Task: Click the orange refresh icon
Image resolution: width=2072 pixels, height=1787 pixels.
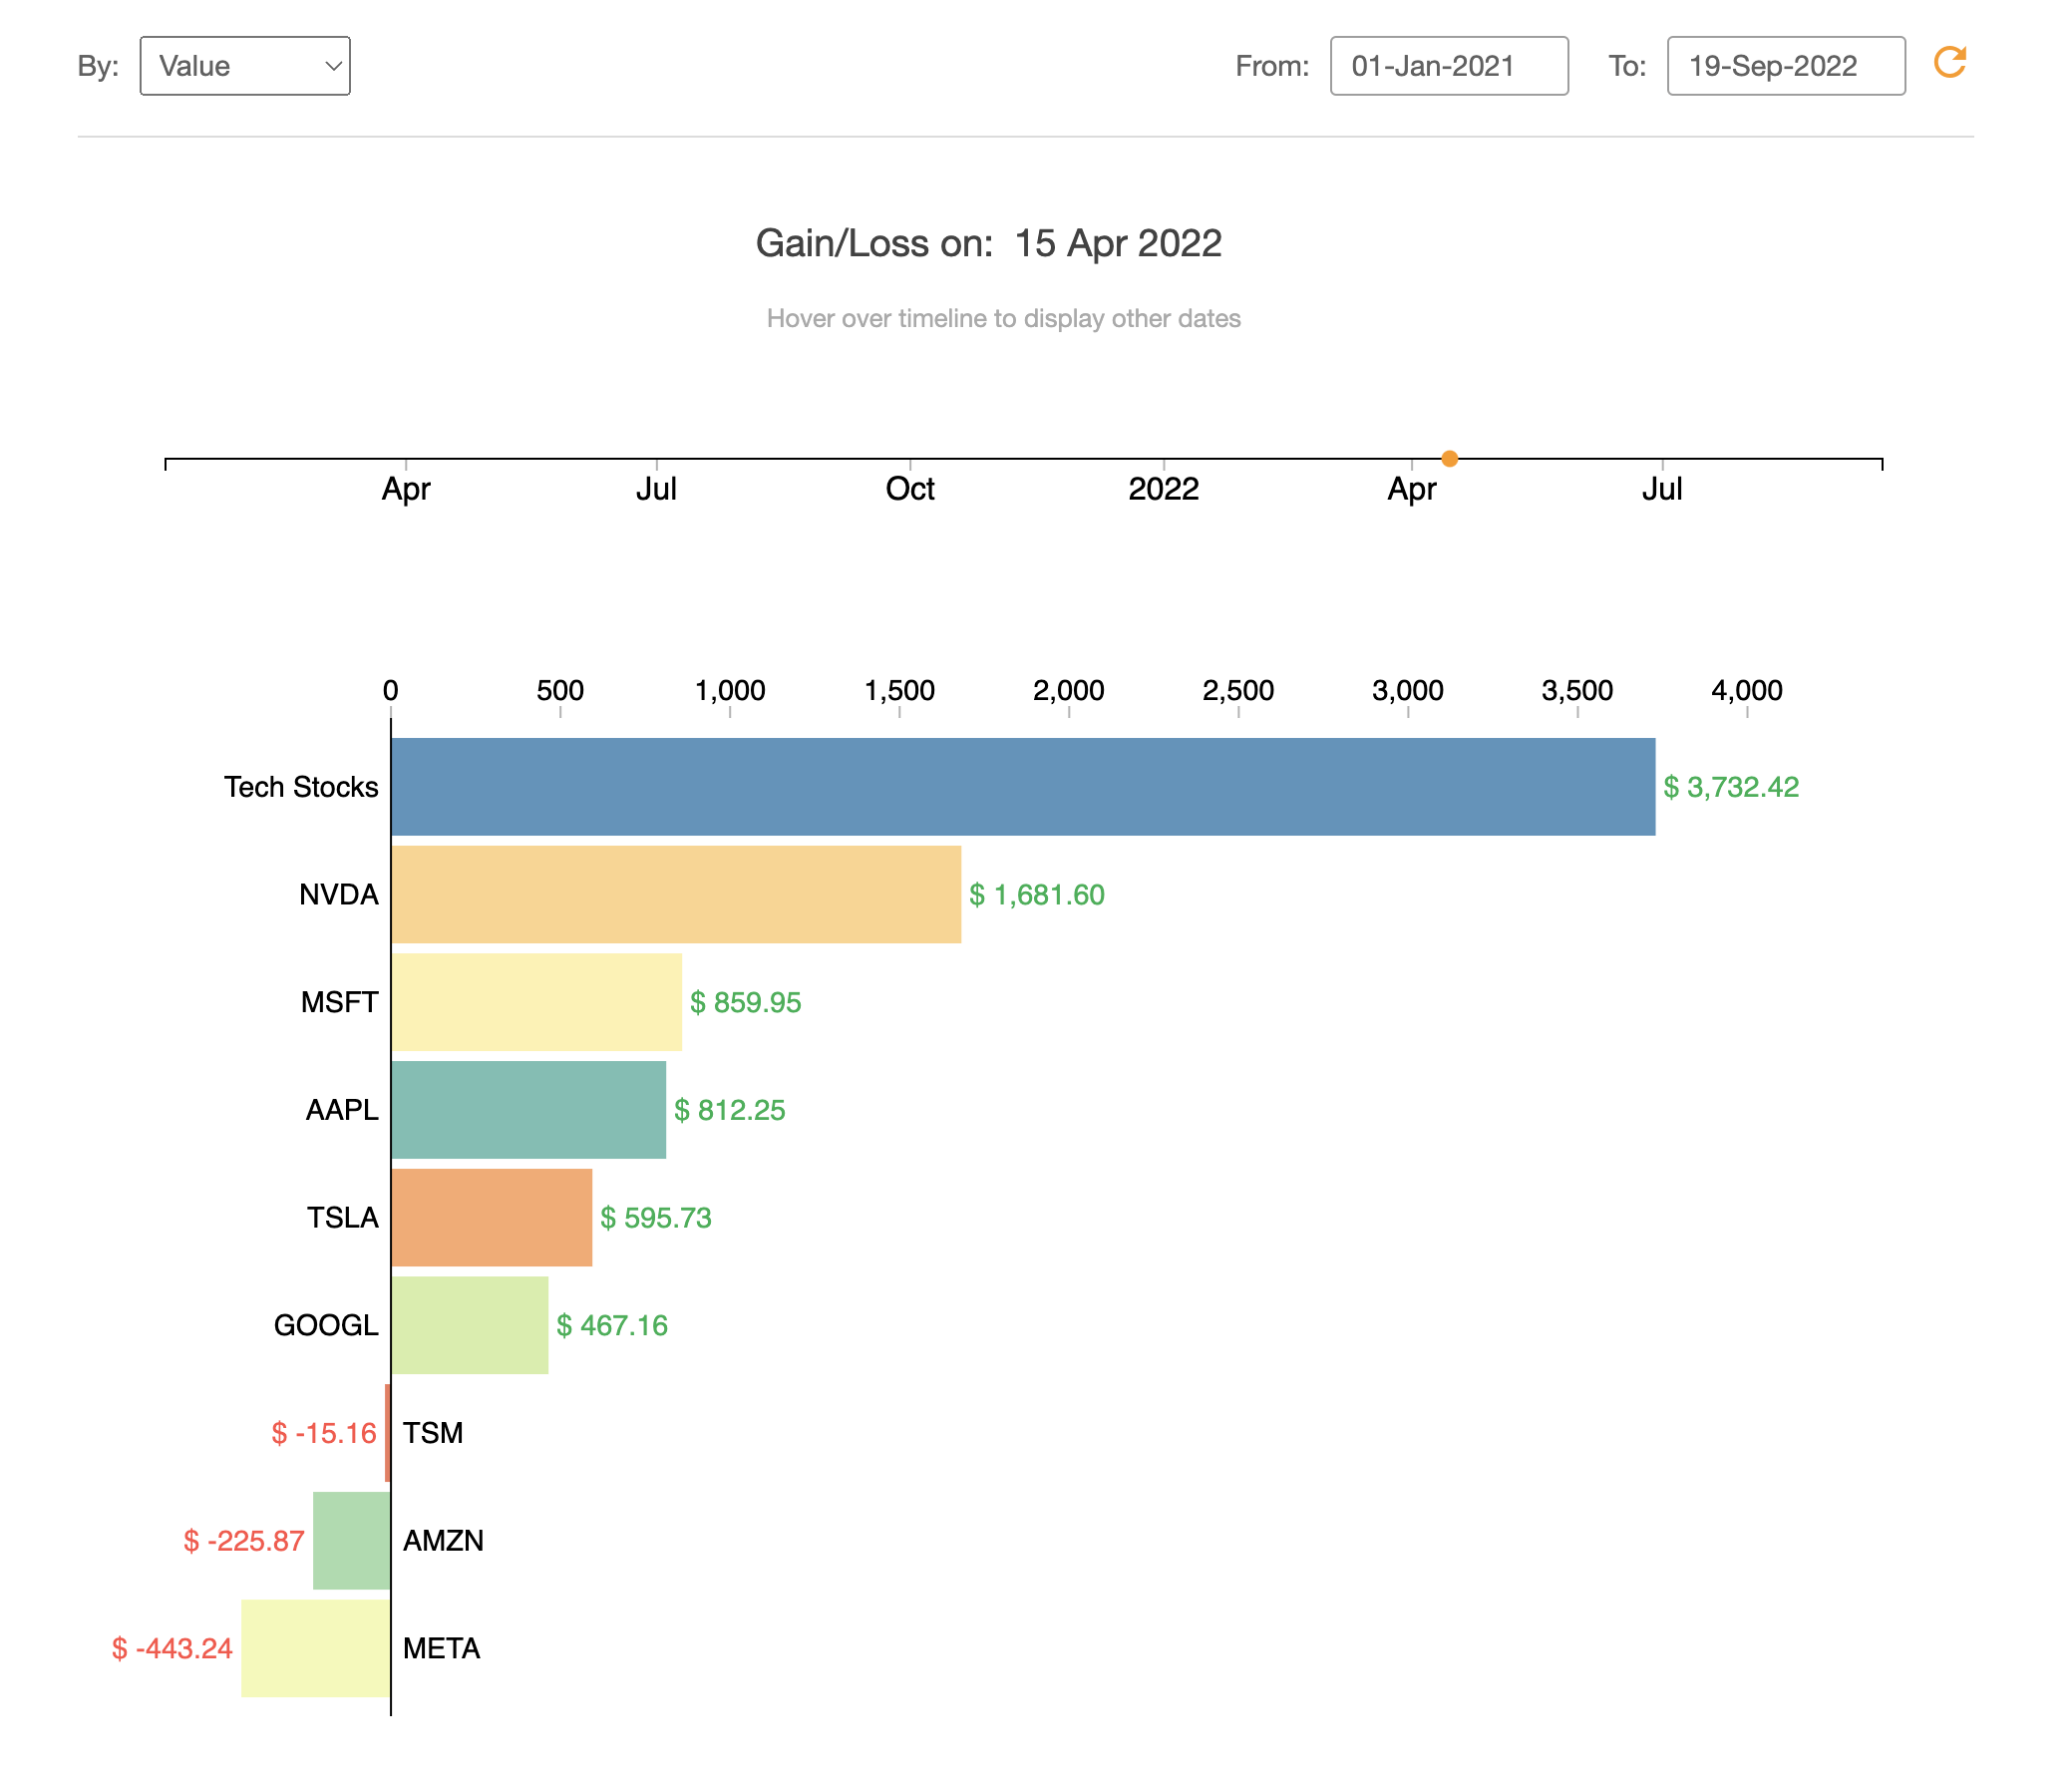Action: [1949, 63]
